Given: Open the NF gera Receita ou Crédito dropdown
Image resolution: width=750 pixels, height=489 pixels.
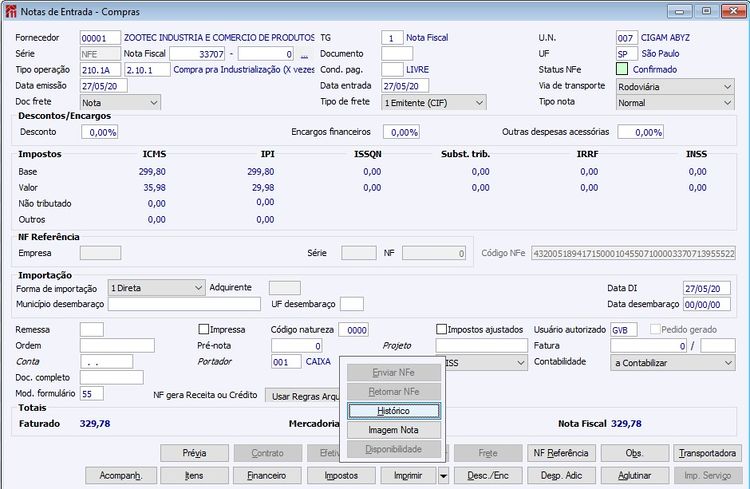Looking at the screenshot, I should (302, 396).
